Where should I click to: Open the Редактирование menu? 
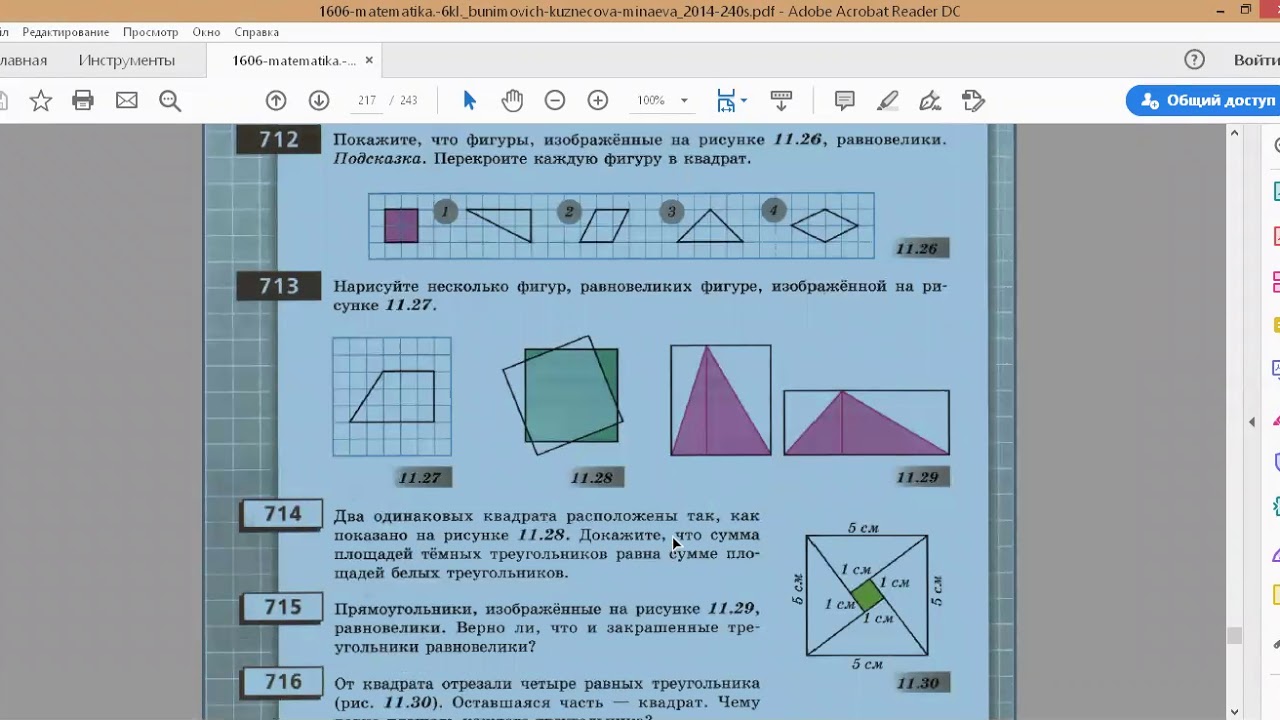click(66, 32)
